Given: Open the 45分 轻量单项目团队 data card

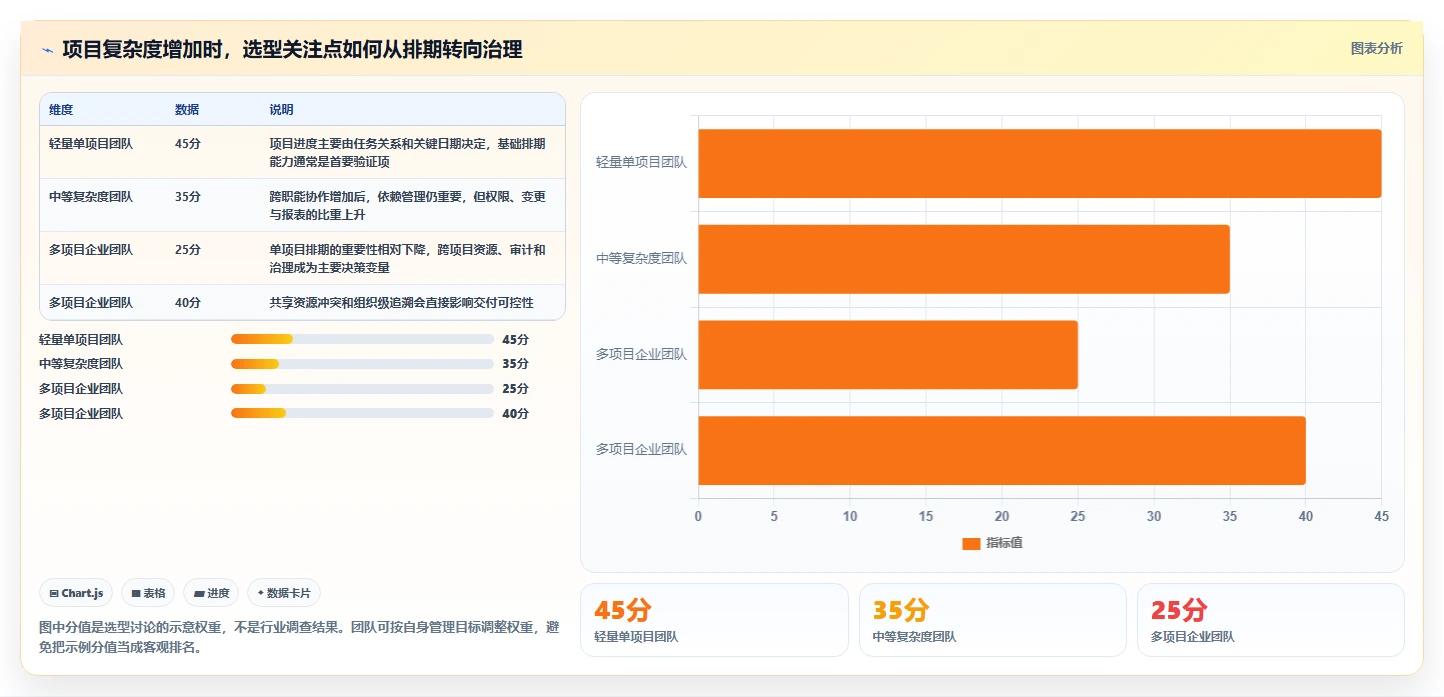Looking at the screenshot, I should tap(714, 620).
